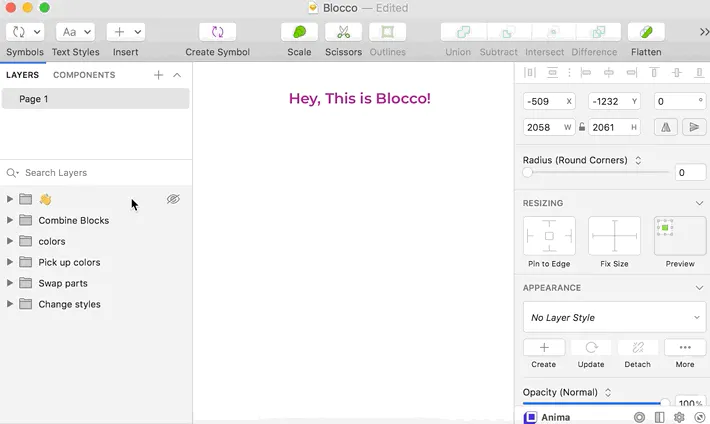Select the Combine Blocks layer
The width and height of the screenshot is (710, 424).
(74, 220)
